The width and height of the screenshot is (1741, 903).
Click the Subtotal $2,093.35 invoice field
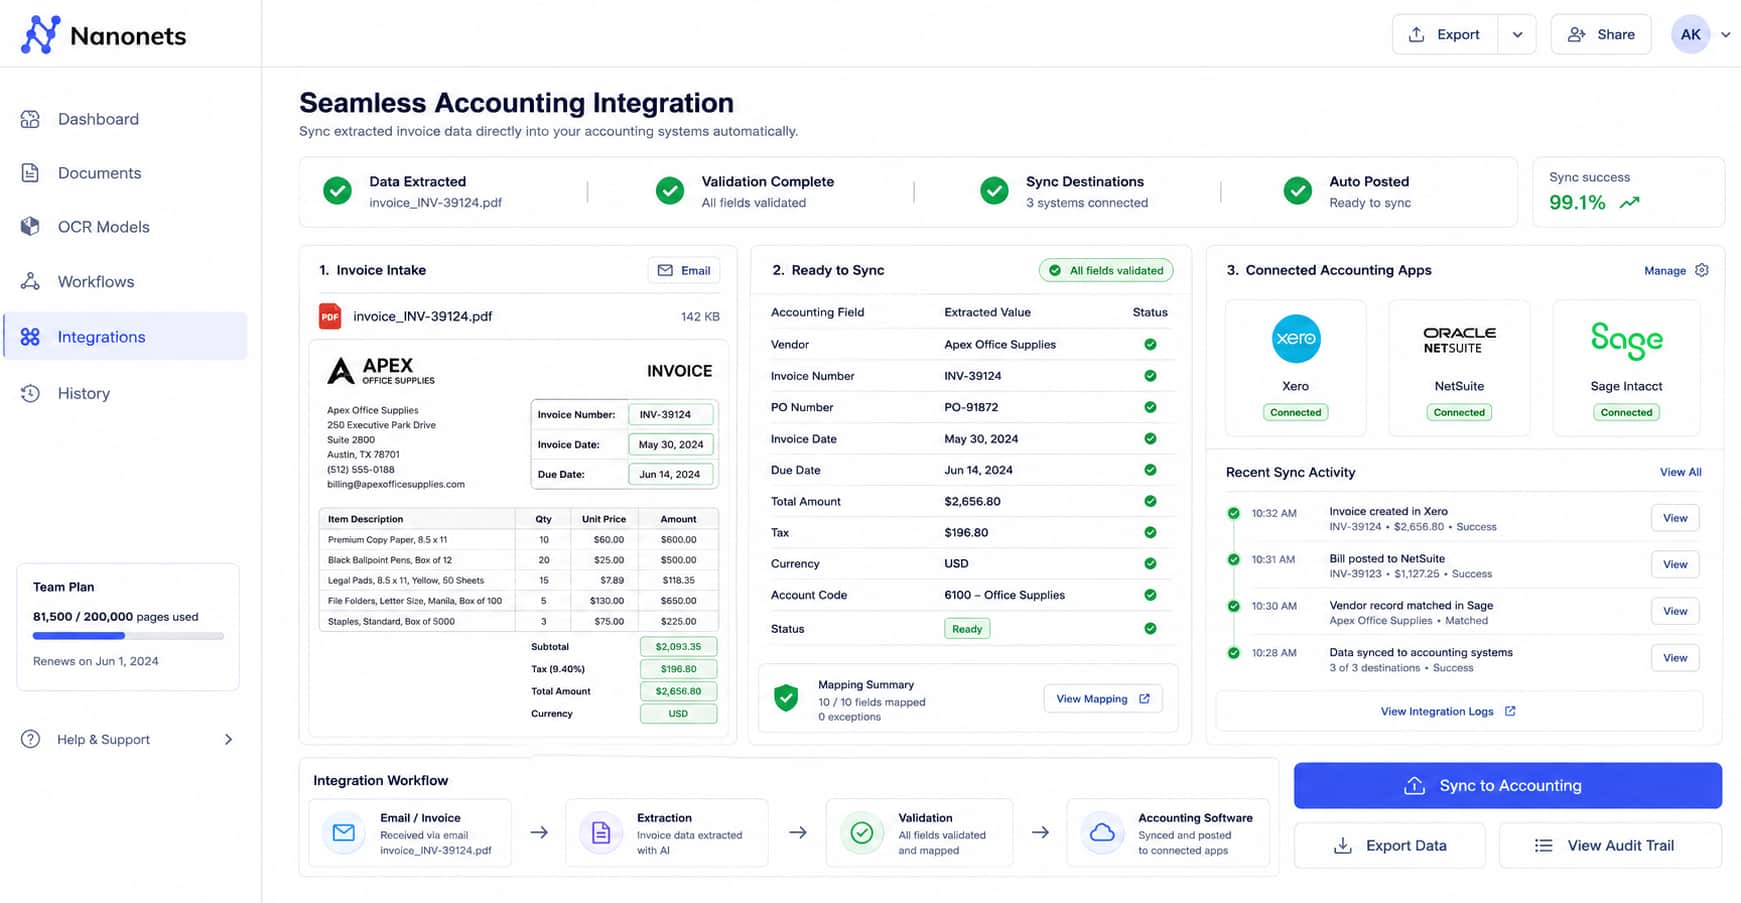pos(678,647)
